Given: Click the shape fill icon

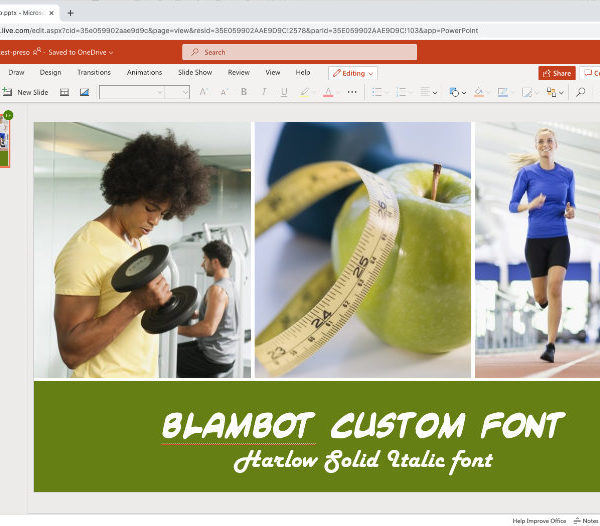Looking at the screenshot, I should (x=479, y=92).
